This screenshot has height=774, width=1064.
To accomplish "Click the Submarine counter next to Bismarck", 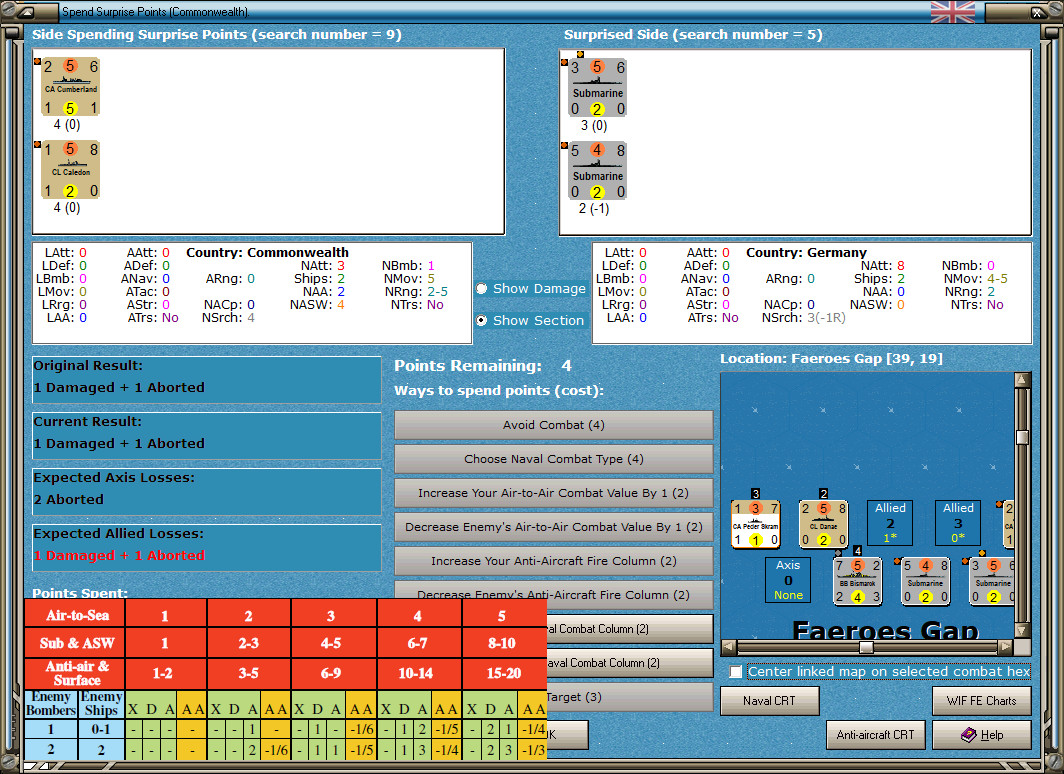I will [926, 581].
